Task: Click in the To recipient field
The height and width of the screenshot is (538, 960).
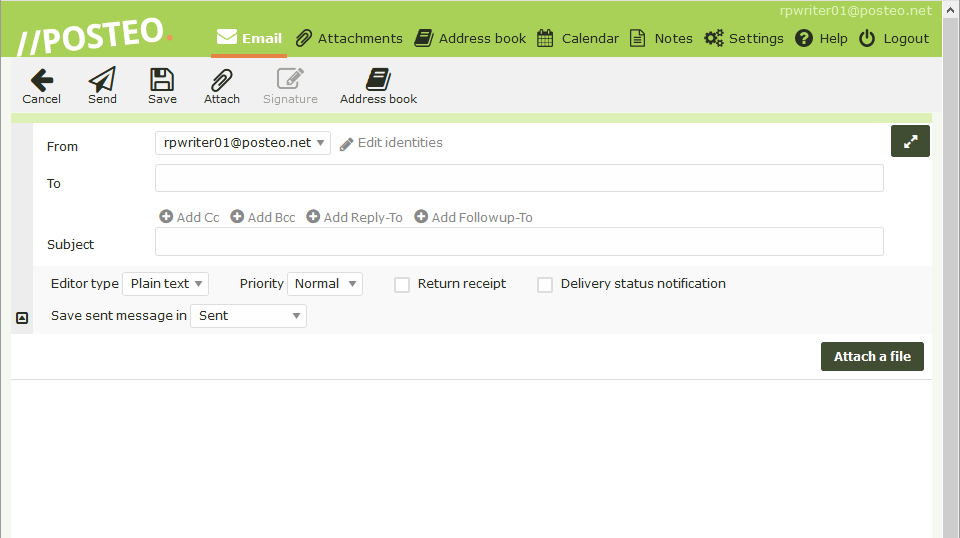Action: [519, 178]
